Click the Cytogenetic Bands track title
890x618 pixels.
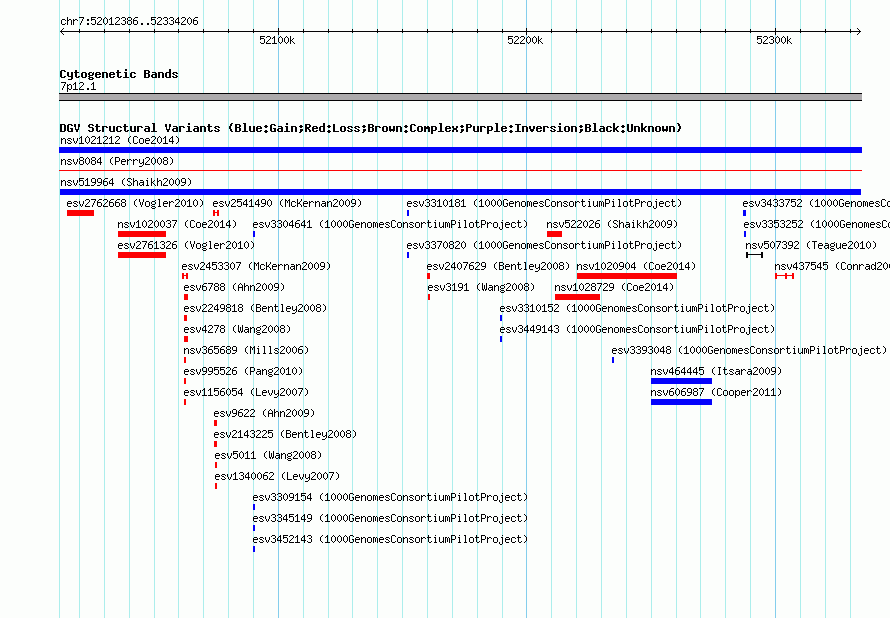tap(119, 74)
